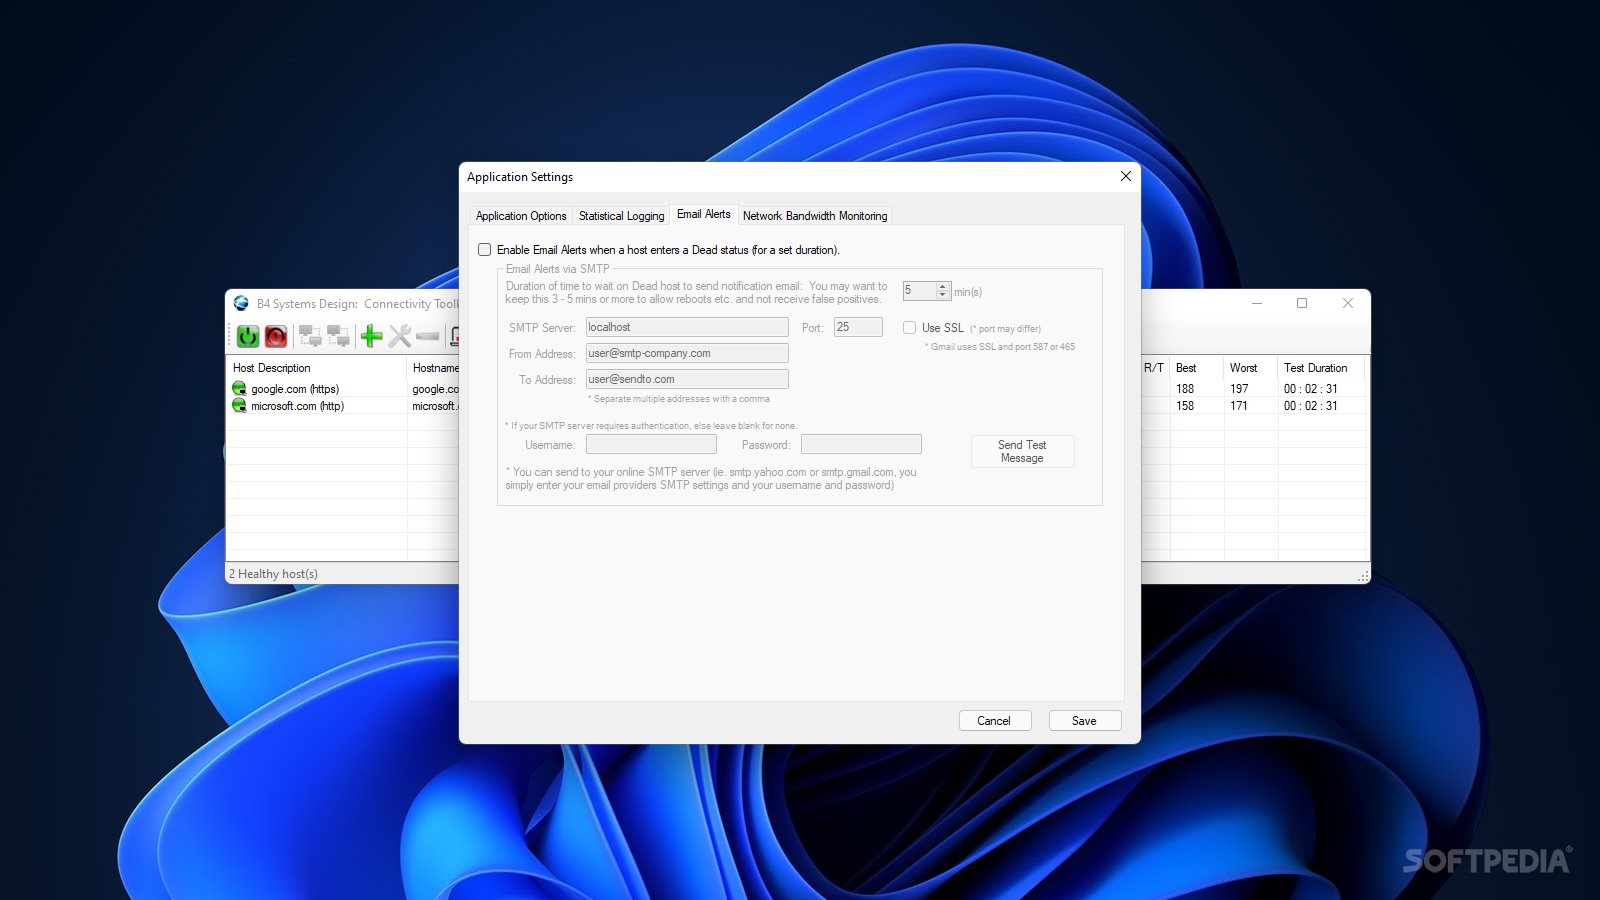
Task: Toggle the Use SSL checkbox
Action: pyautogui.click(x=909, y=327)
